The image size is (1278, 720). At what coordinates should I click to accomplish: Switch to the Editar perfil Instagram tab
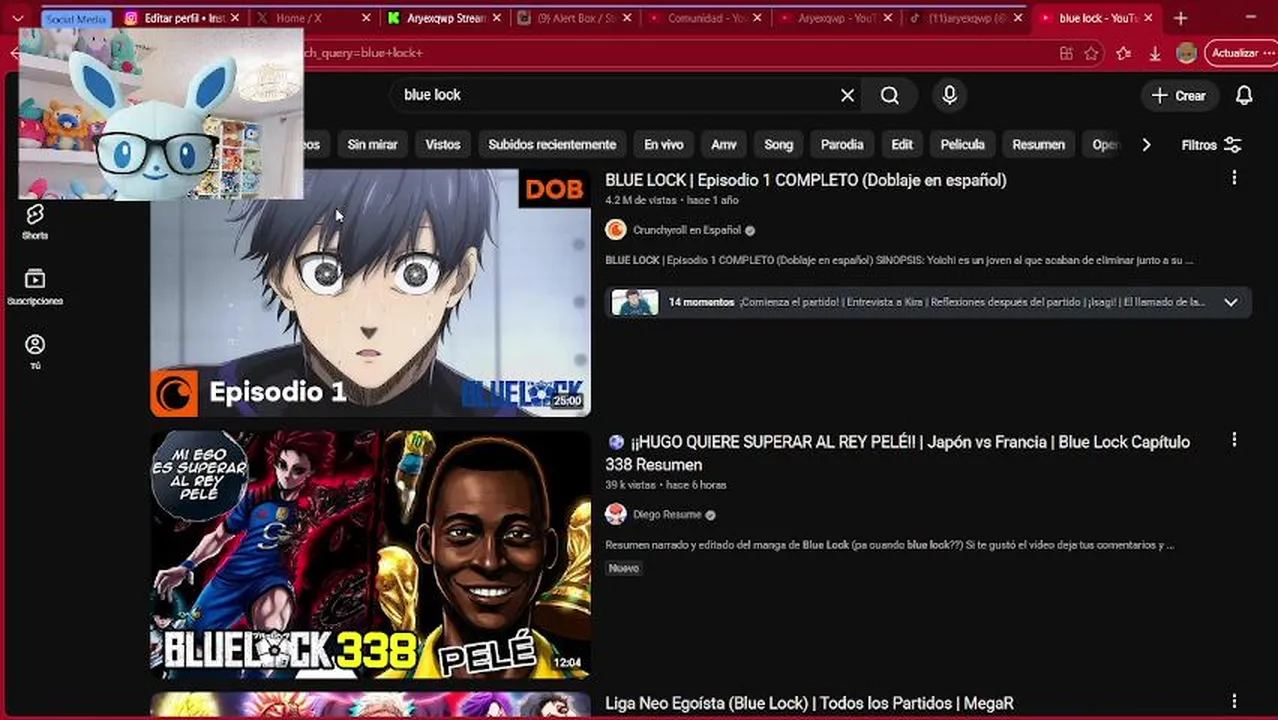tap(183, 18)
